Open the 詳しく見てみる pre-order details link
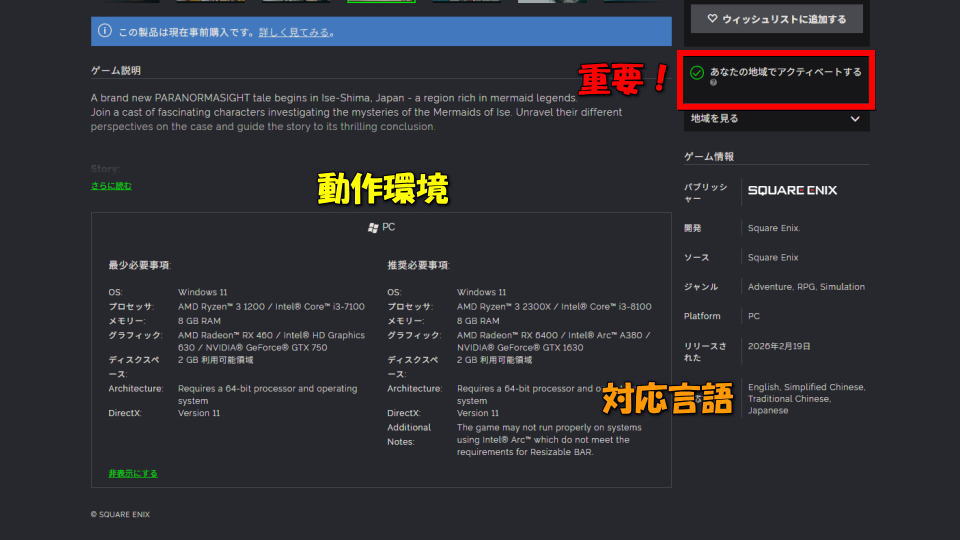The height and width of the screenshot is (540, 960). click(295, 32)
